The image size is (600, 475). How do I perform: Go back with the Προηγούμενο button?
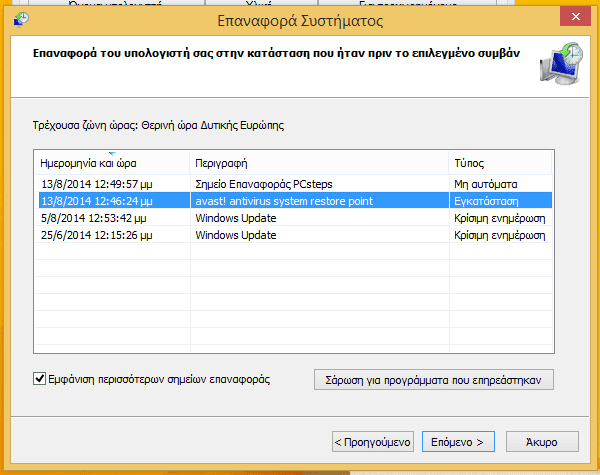tap(372, 440)
